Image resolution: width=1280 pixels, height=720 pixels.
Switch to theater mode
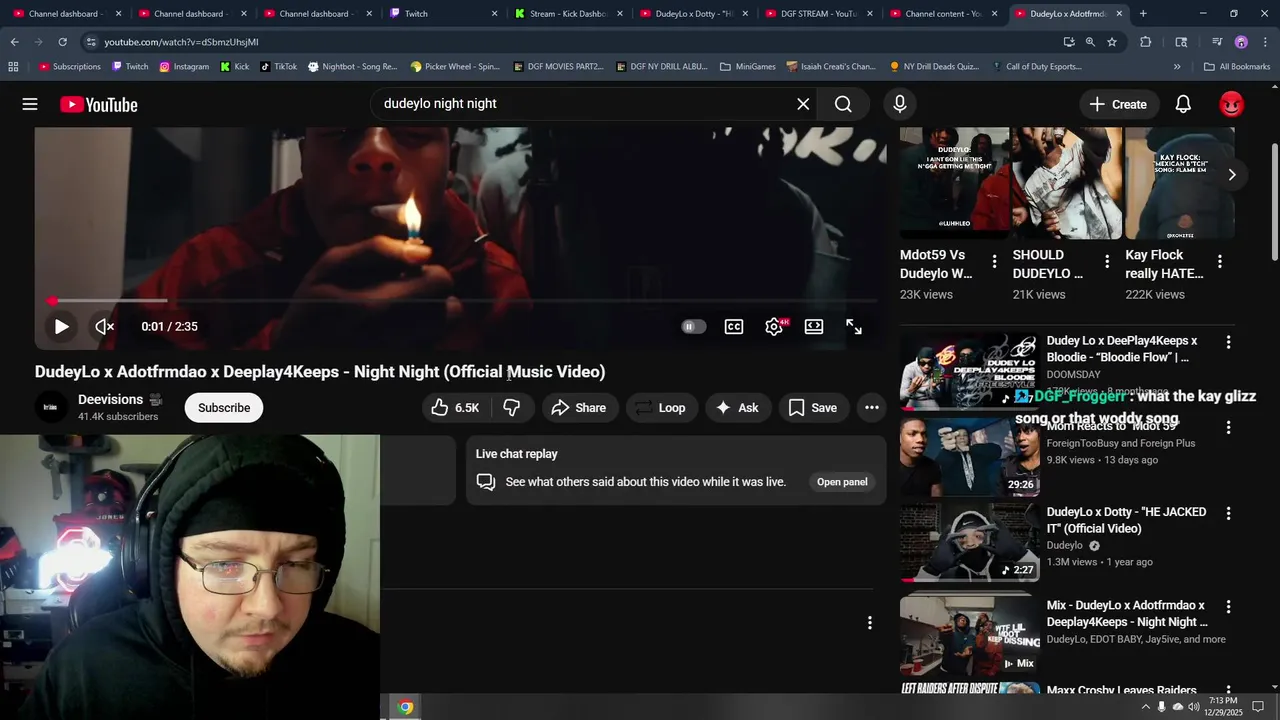pyautogui.click(x=814, y=326)
